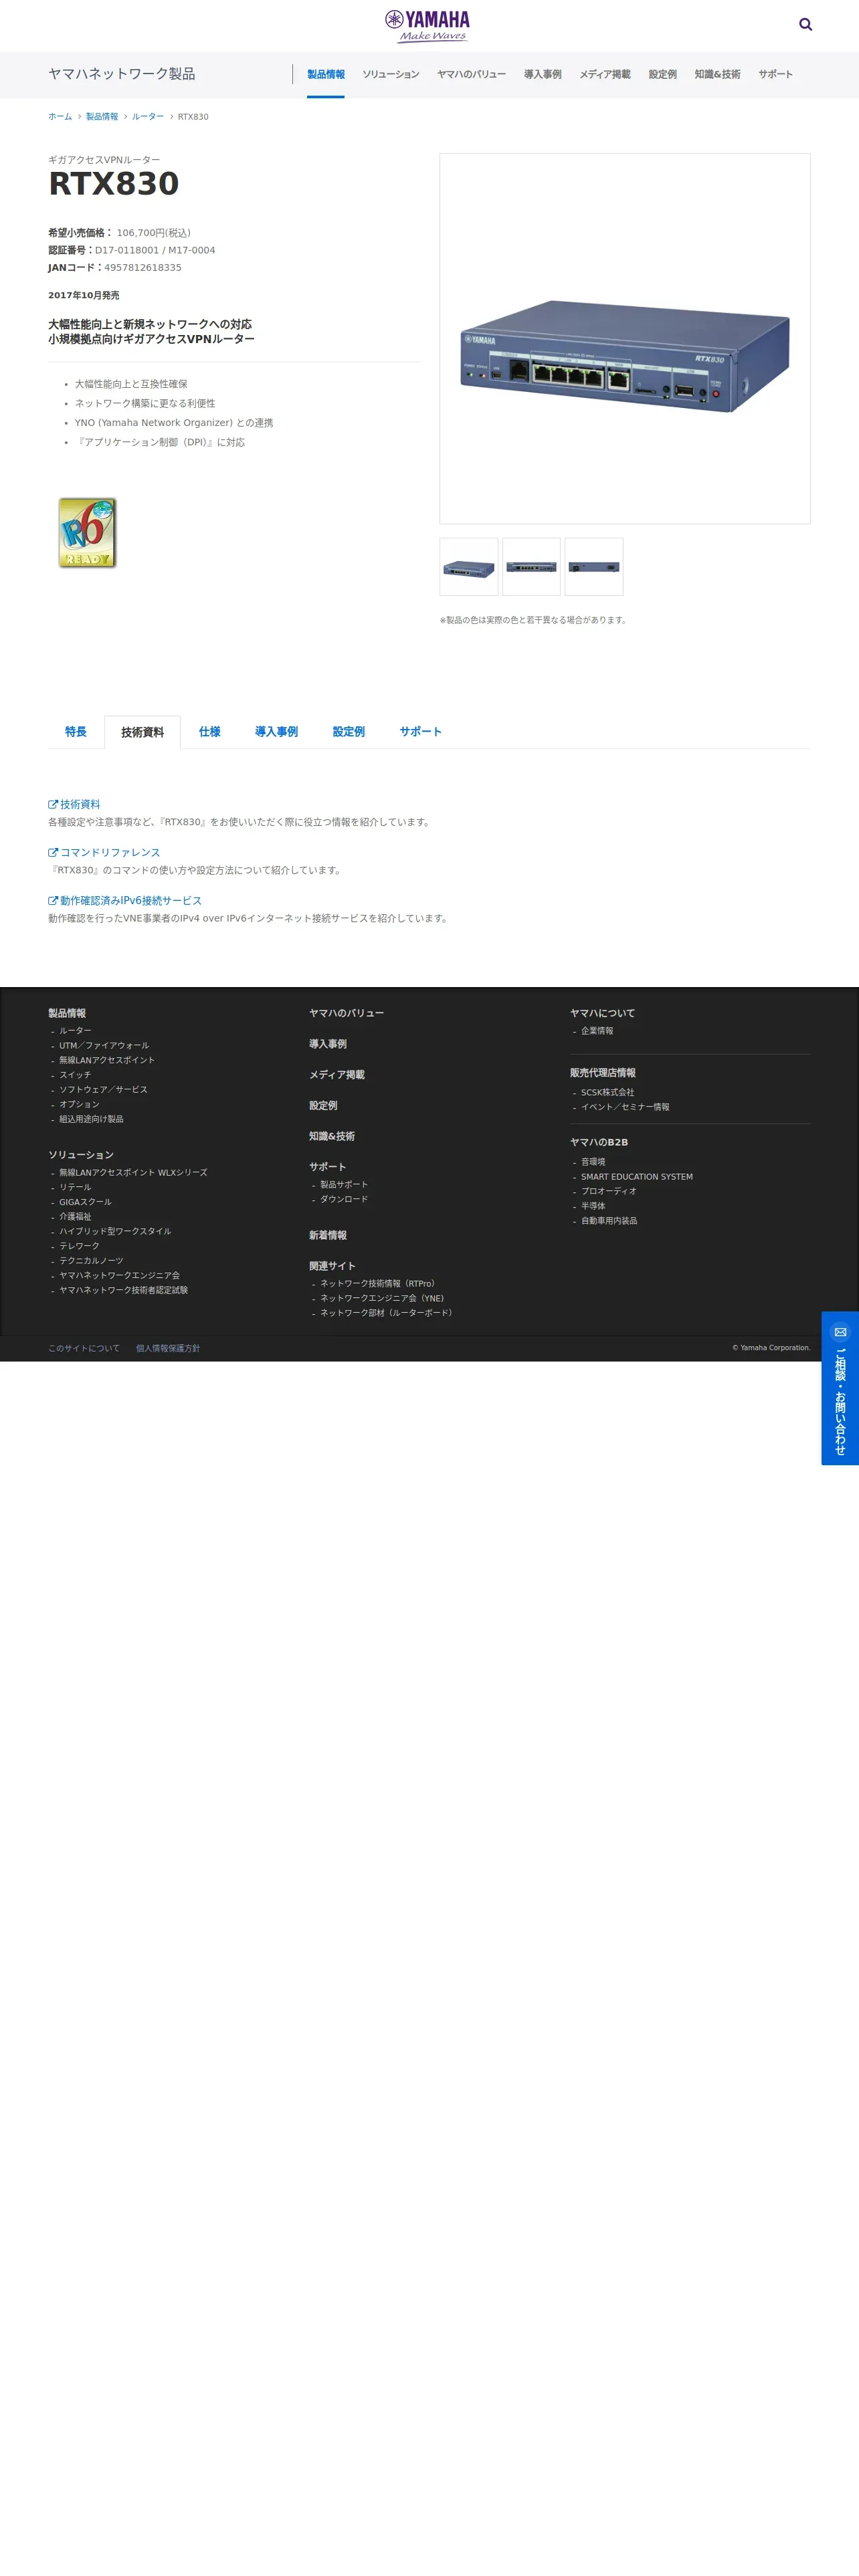Click footer 音環境 link
Image resolution: width=859 pixels, height=2576 pixels.
pyautogui.click(x=593, y=1162)
